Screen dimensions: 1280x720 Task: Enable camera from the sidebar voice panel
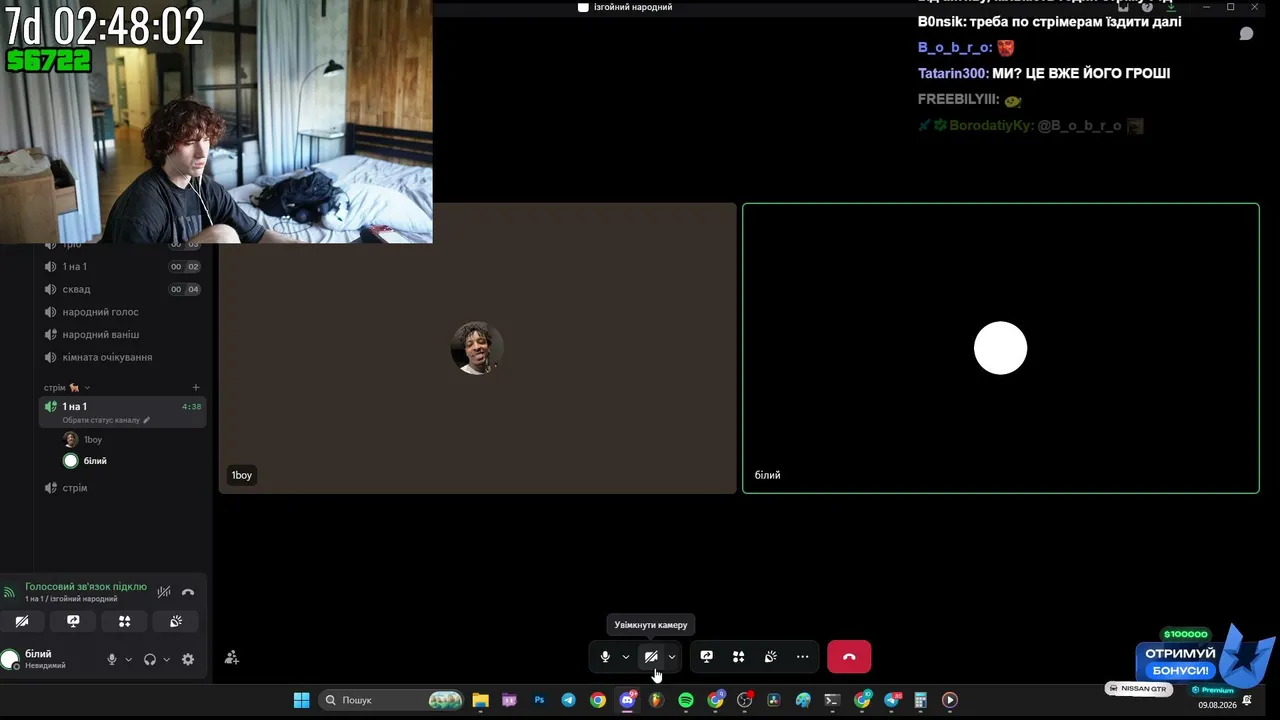[22, 621]
